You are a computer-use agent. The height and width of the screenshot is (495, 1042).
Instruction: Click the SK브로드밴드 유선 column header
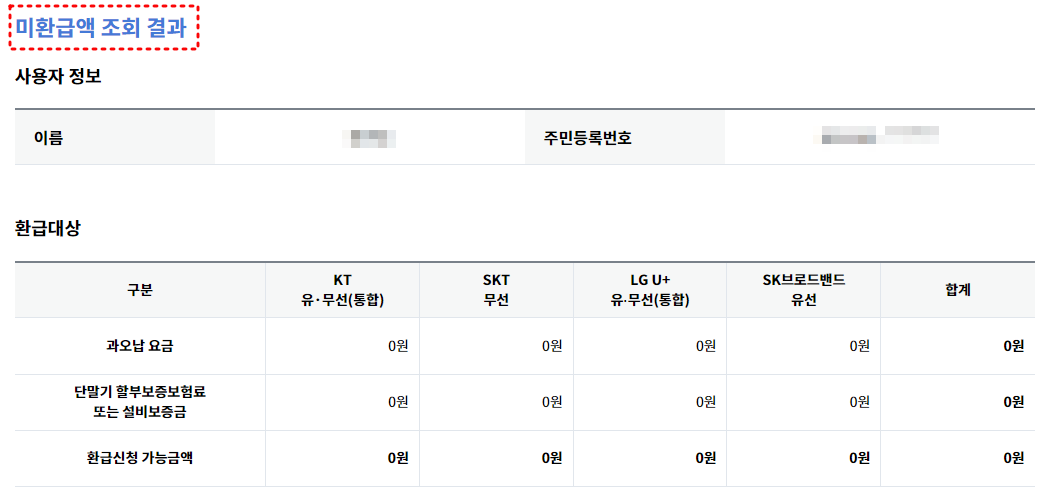pos(803,290)
